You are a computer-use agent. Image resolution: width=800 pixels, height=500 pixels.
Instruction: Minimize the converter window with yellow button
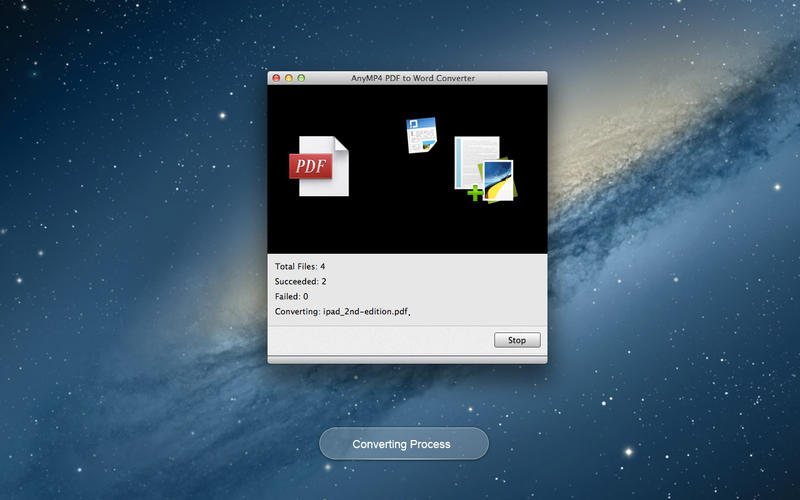point(288,78)
